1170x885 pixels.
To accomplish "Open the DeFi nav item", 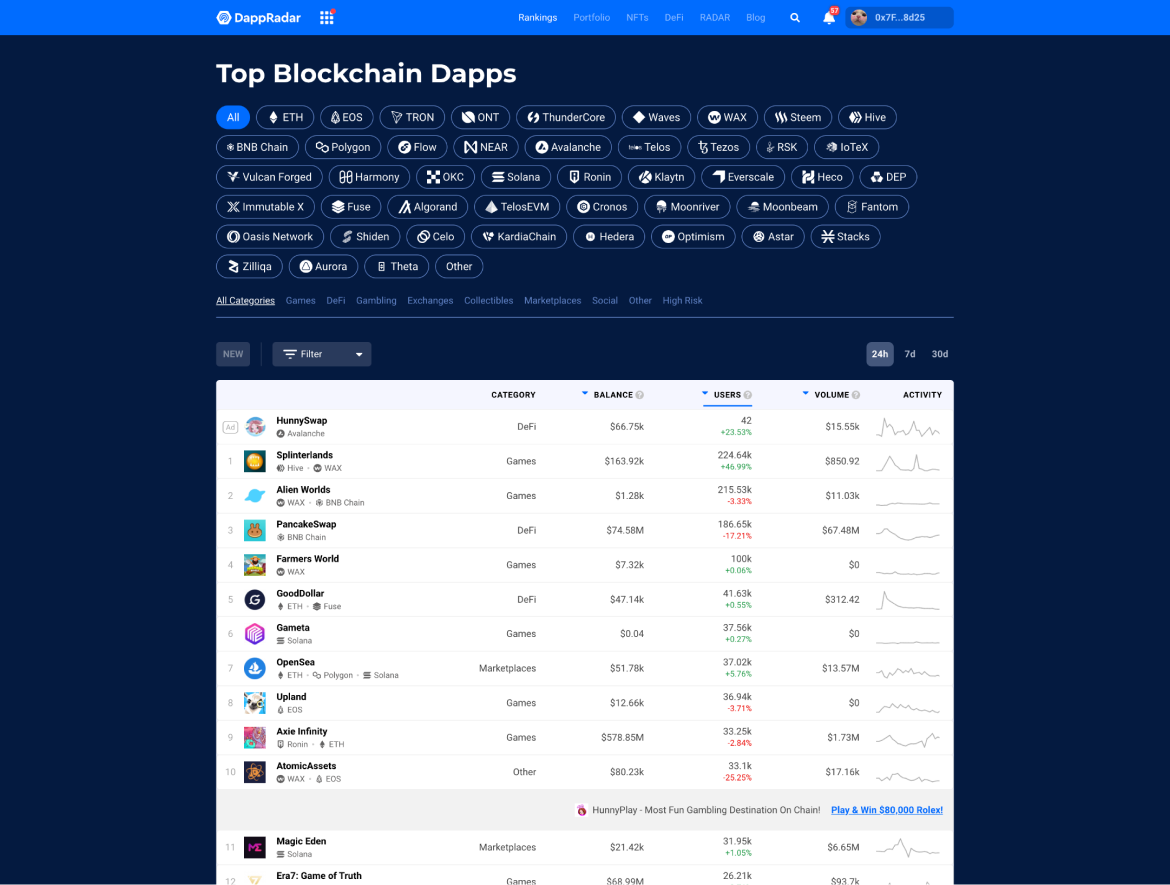I will tap(674, 17).
